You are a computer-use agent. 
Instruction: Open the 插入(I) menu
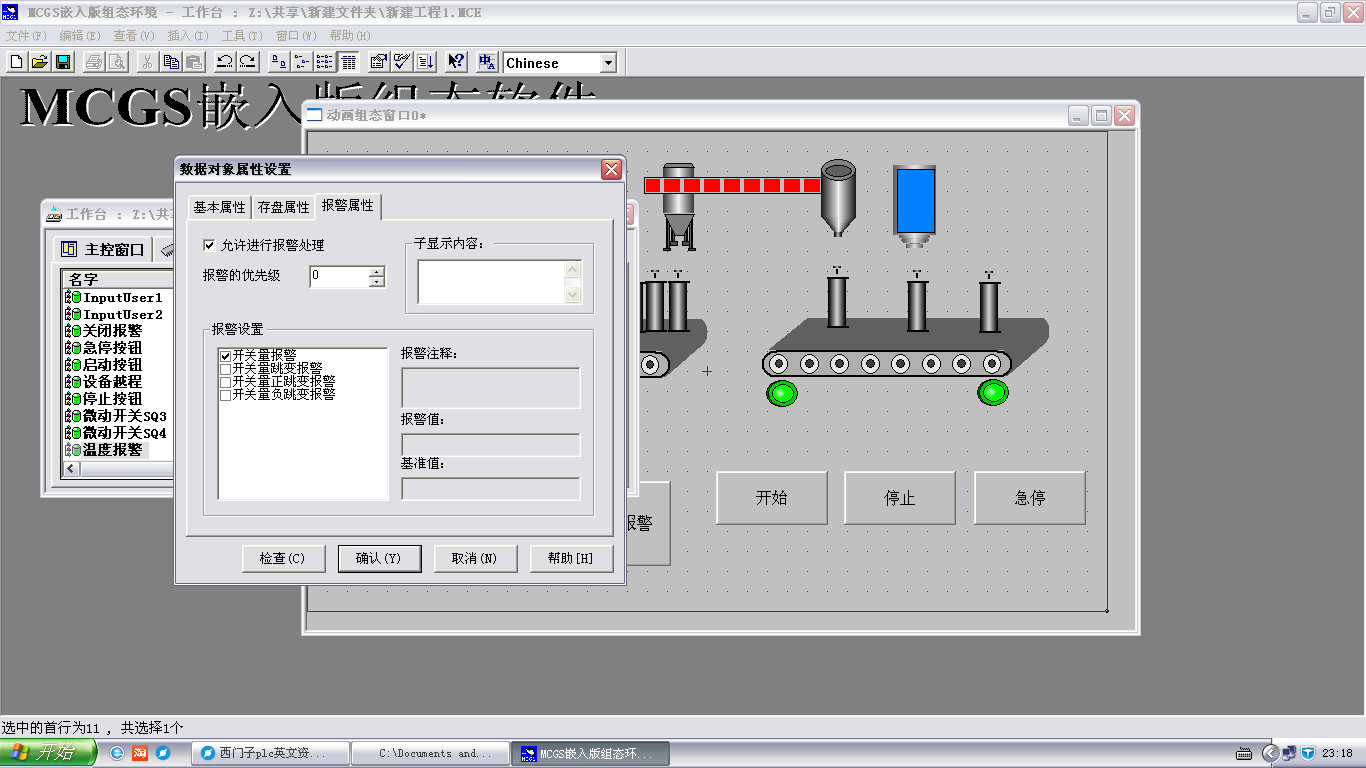(x=188, y=36)
